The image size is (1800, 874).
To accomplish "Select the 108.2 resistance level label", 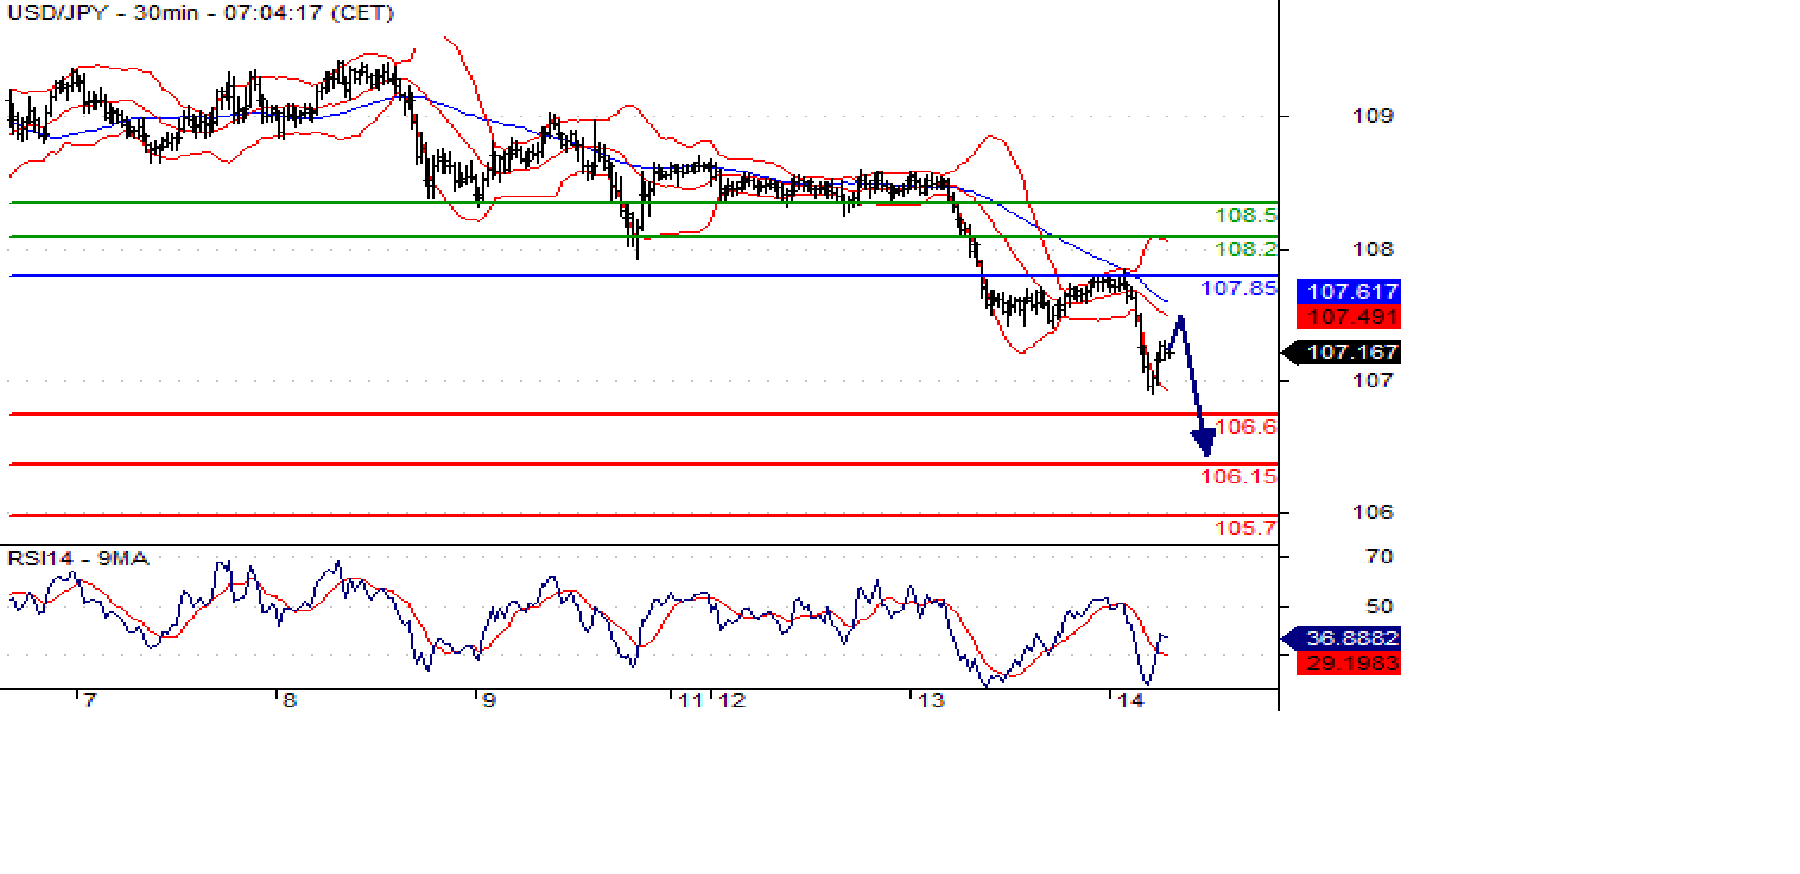I will pyautogui.click(x=1246, y=248).
